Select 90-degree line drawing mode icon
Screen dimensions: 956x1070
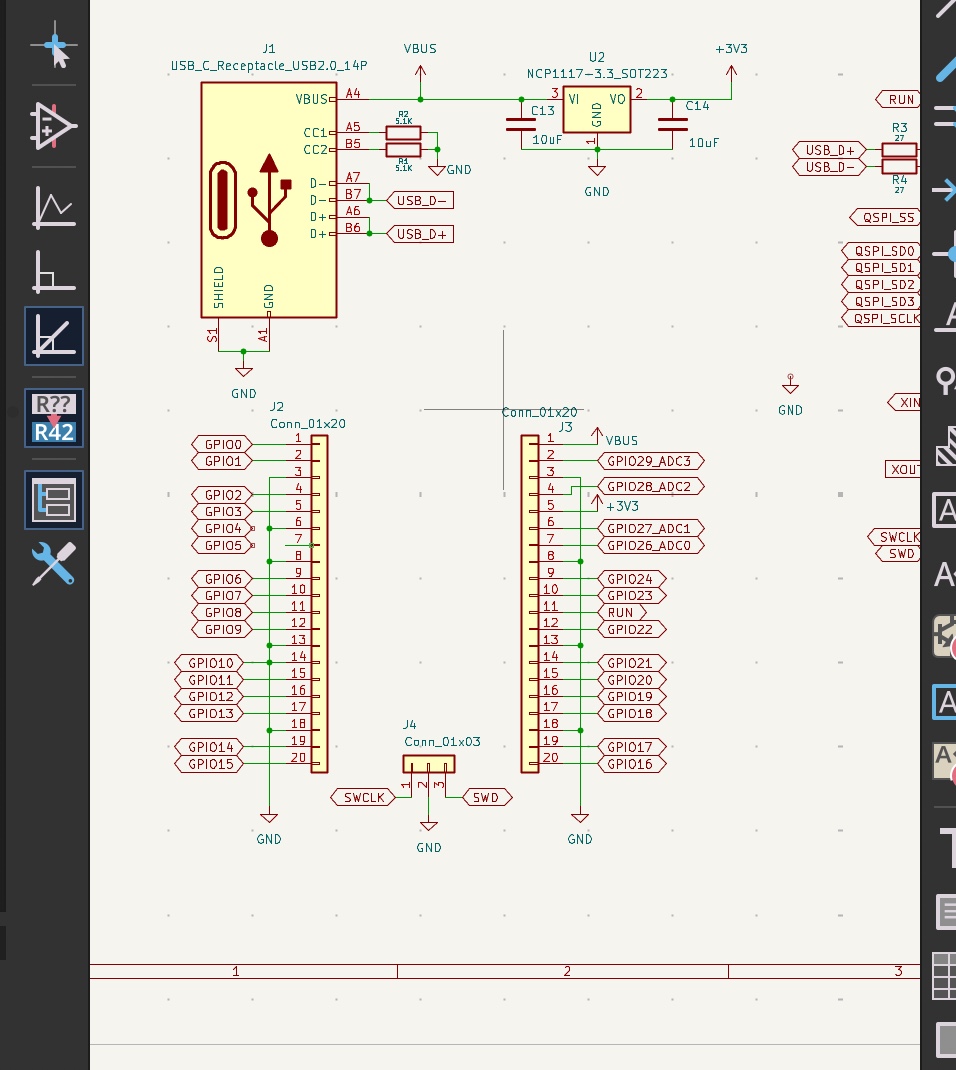click(54, 271)
